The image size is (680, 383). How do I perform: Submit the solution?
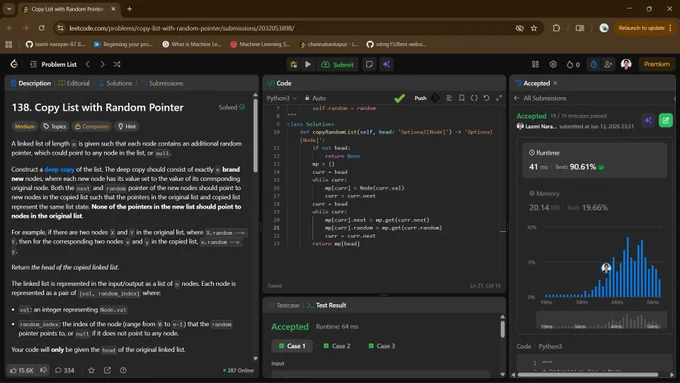[337, 64]
